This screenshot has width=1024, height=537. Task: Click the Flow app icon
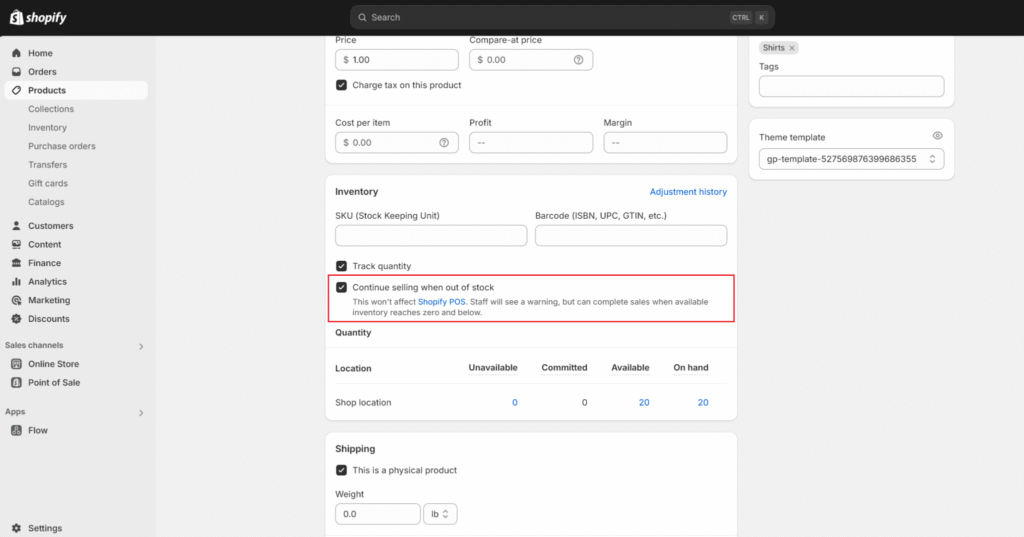click(x=17, y=431)
